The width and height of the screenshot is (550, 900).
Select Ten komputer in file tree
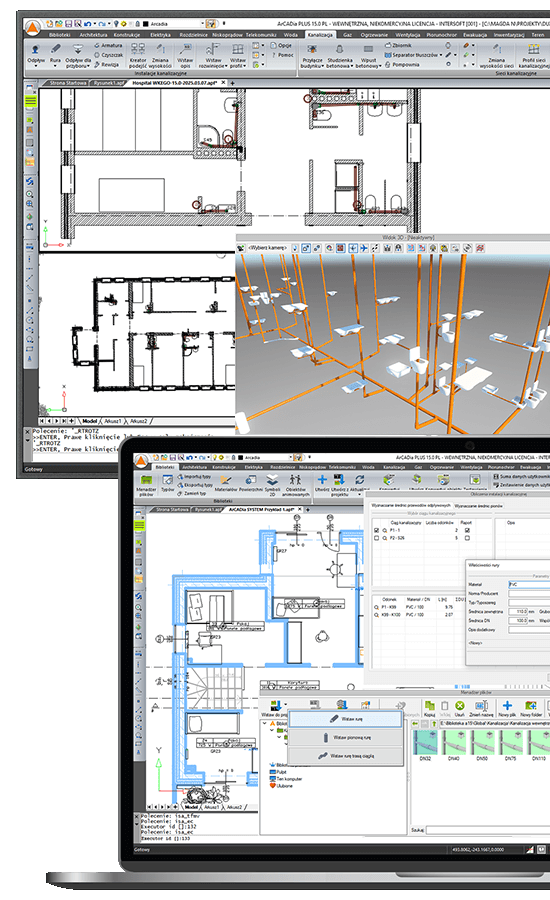(x=285, y=779)
